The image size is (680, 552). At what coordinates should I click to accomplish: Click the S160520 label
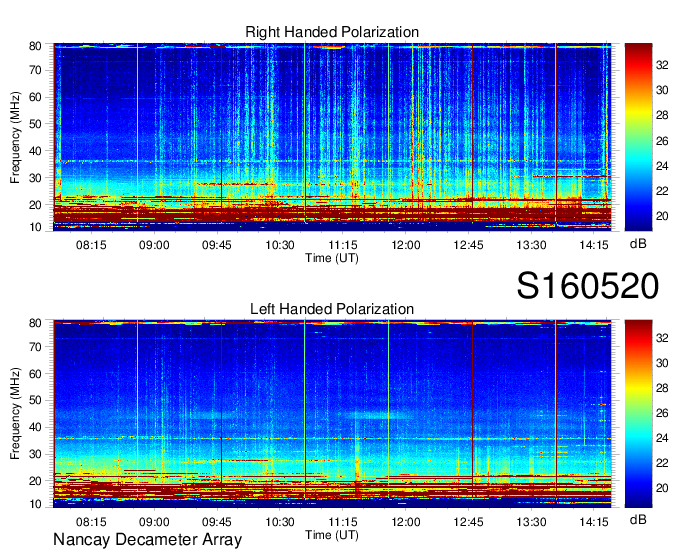click(588, 286)
